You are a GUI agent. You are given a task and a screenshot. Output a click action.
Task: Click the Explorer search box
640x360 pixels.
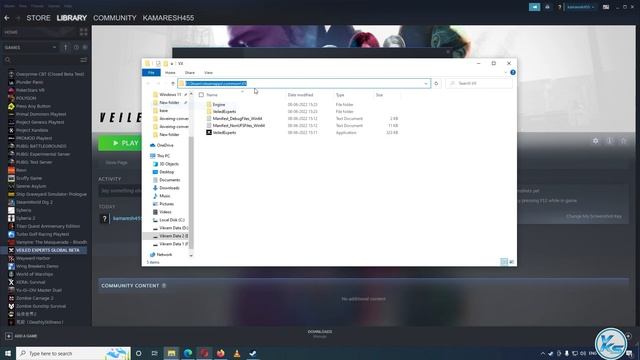point(479,83)
